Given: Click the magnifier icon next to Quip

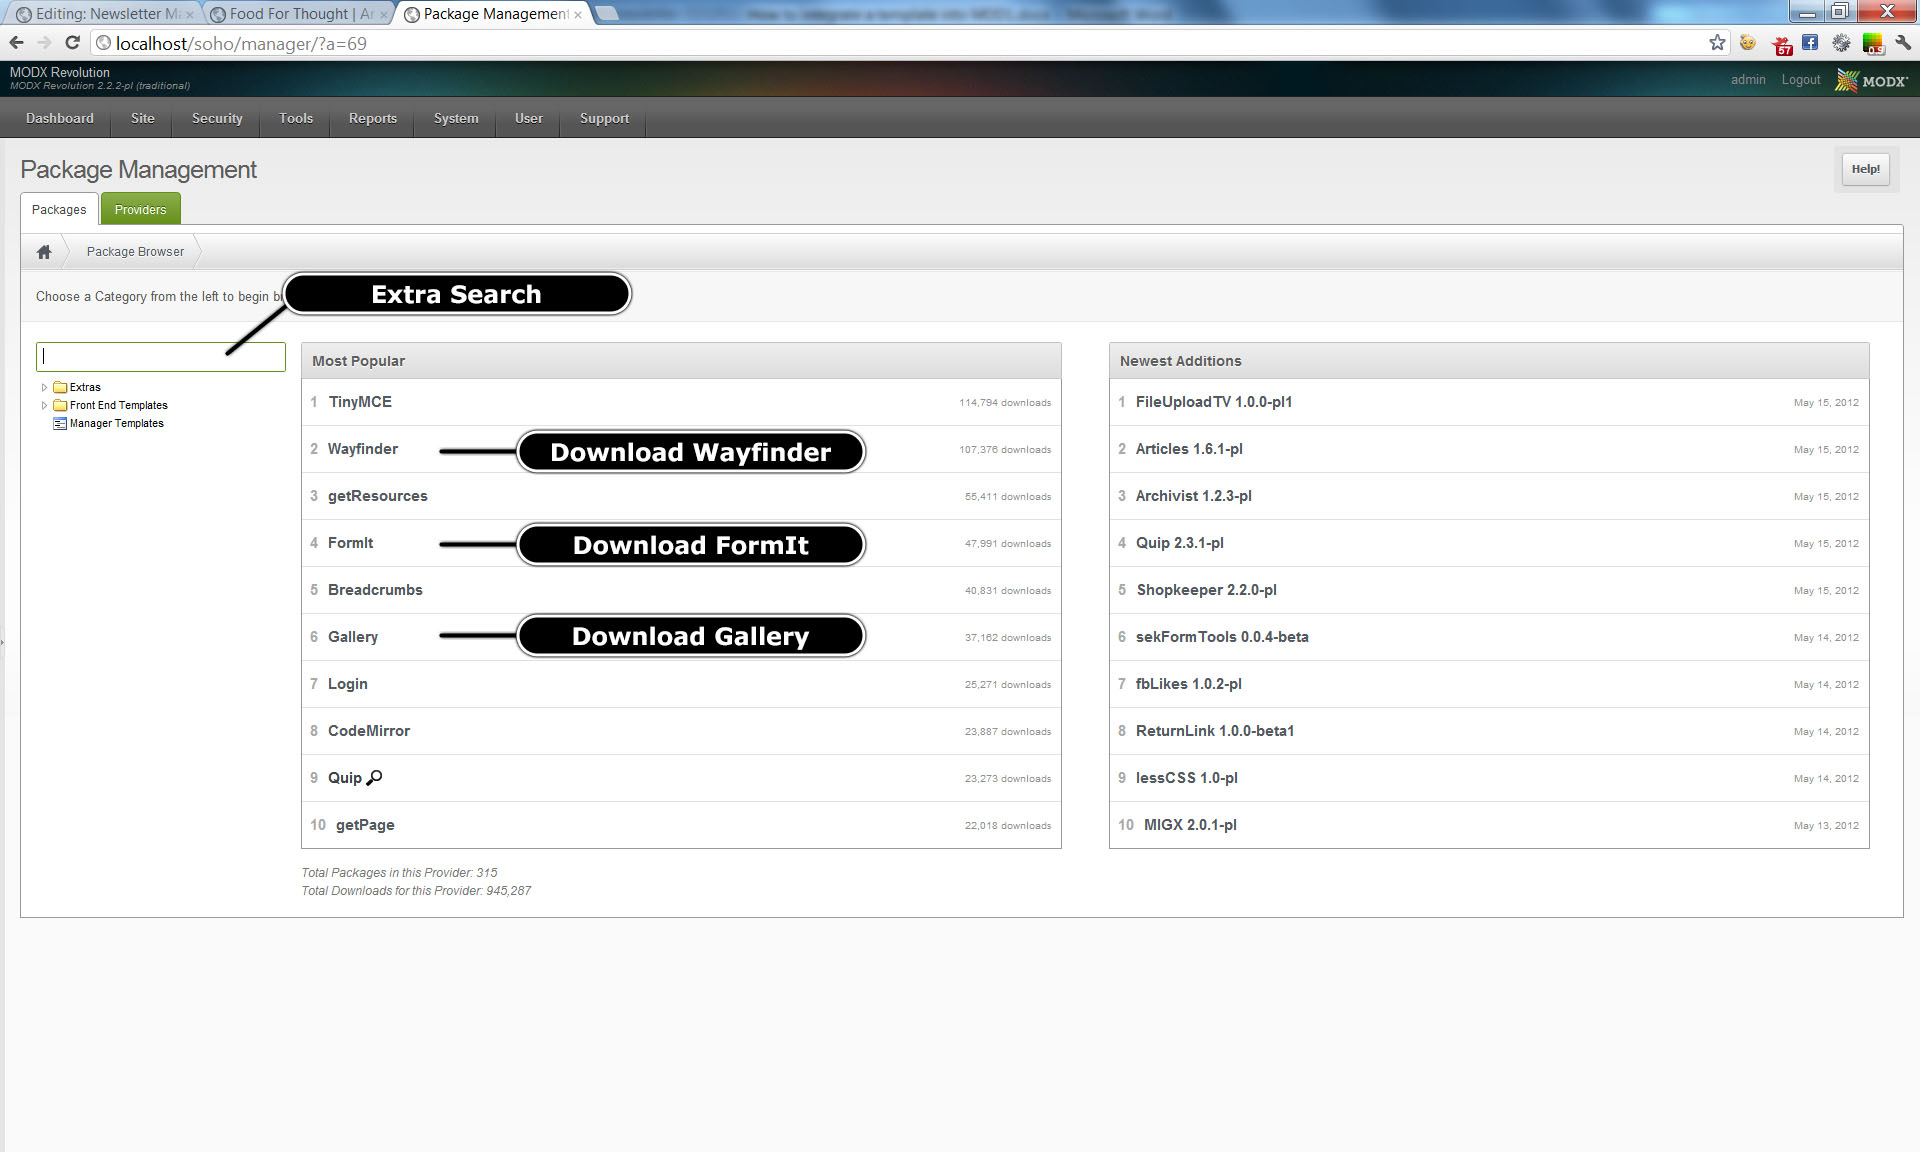Looking at the screenshot, I should tap(375, 777).
